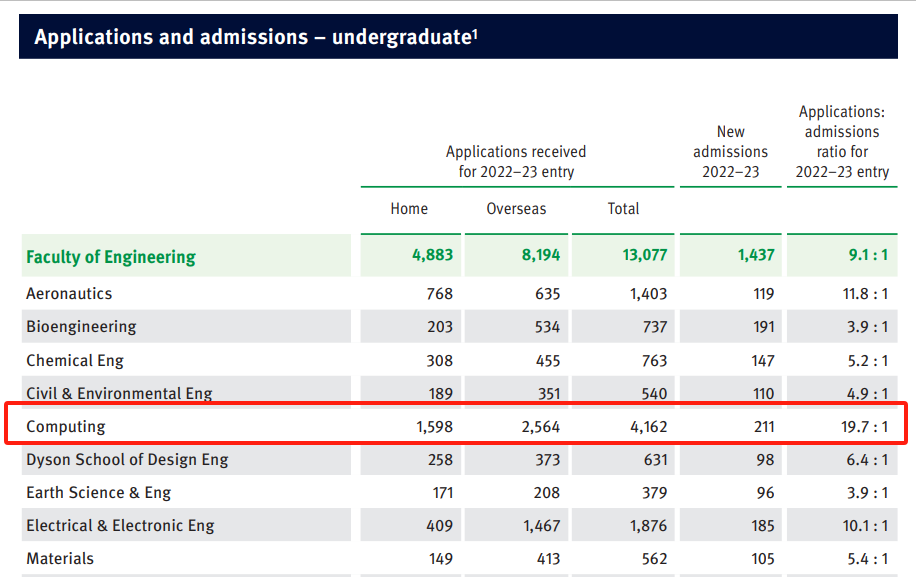Select the Earth Science & Eng label
916x577 pixels.
tap(98, 493)
